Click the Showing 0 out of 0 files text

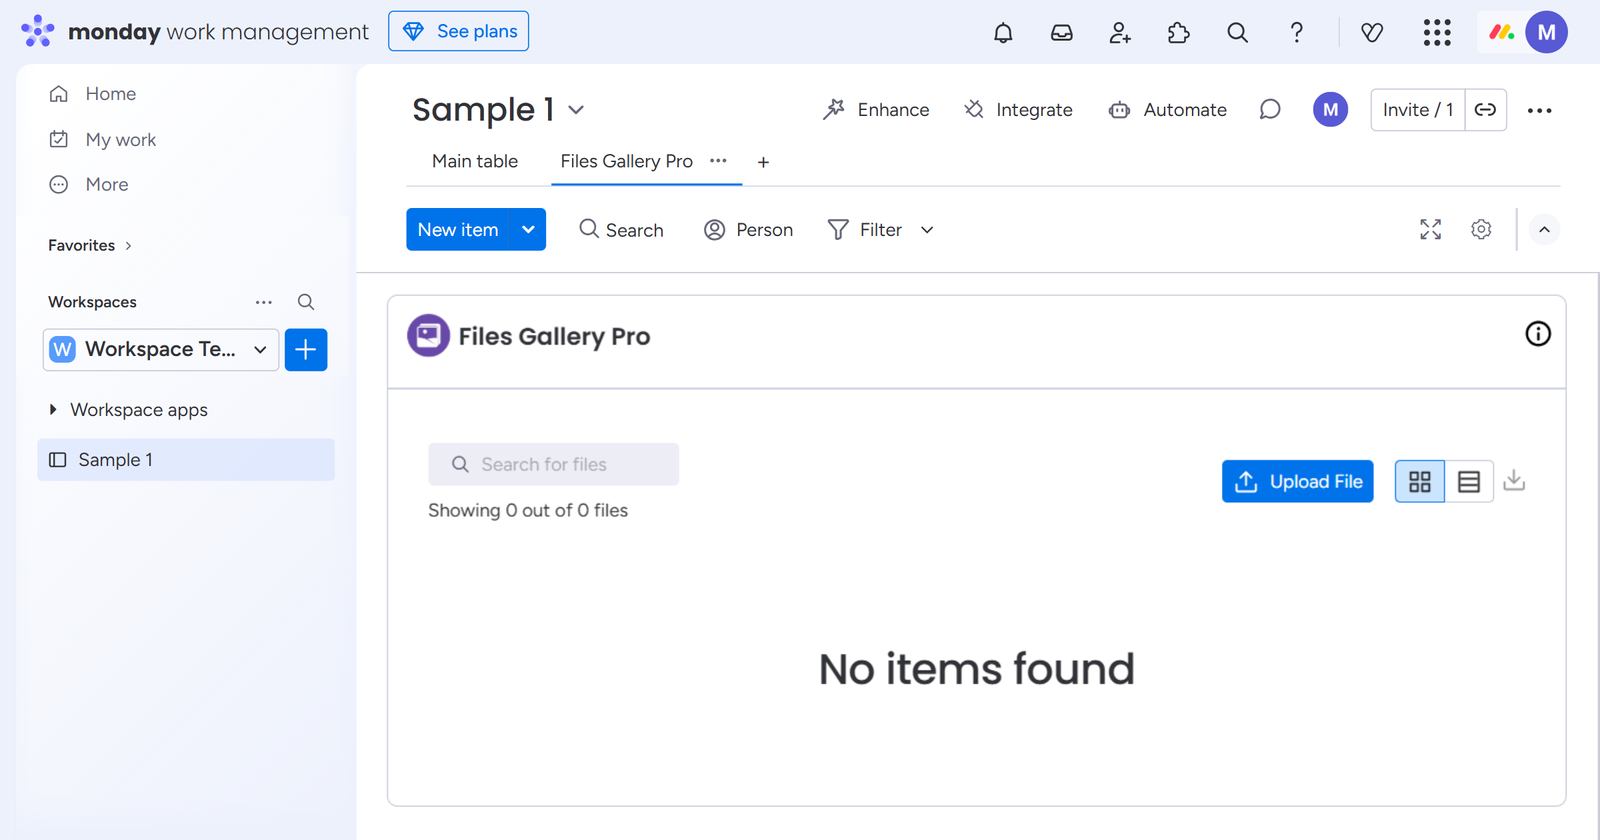click(528, 511)
